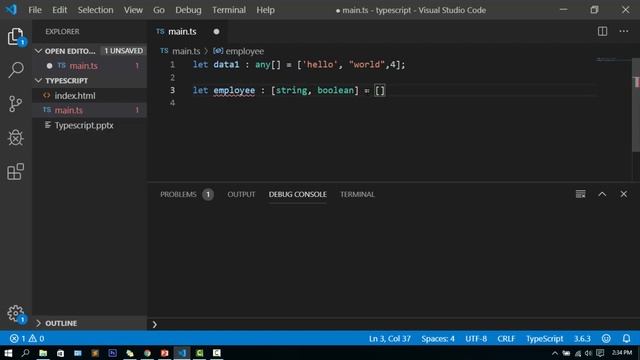Open File Explorer from the taskbar
Image resolution: width=640 pixels, height=360 pixels.
(43, 353)
